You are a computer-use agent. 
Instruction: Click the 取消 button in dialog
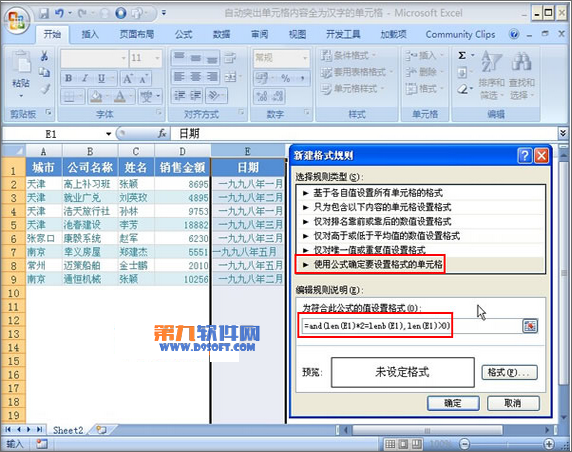click(x=513, y=403)
